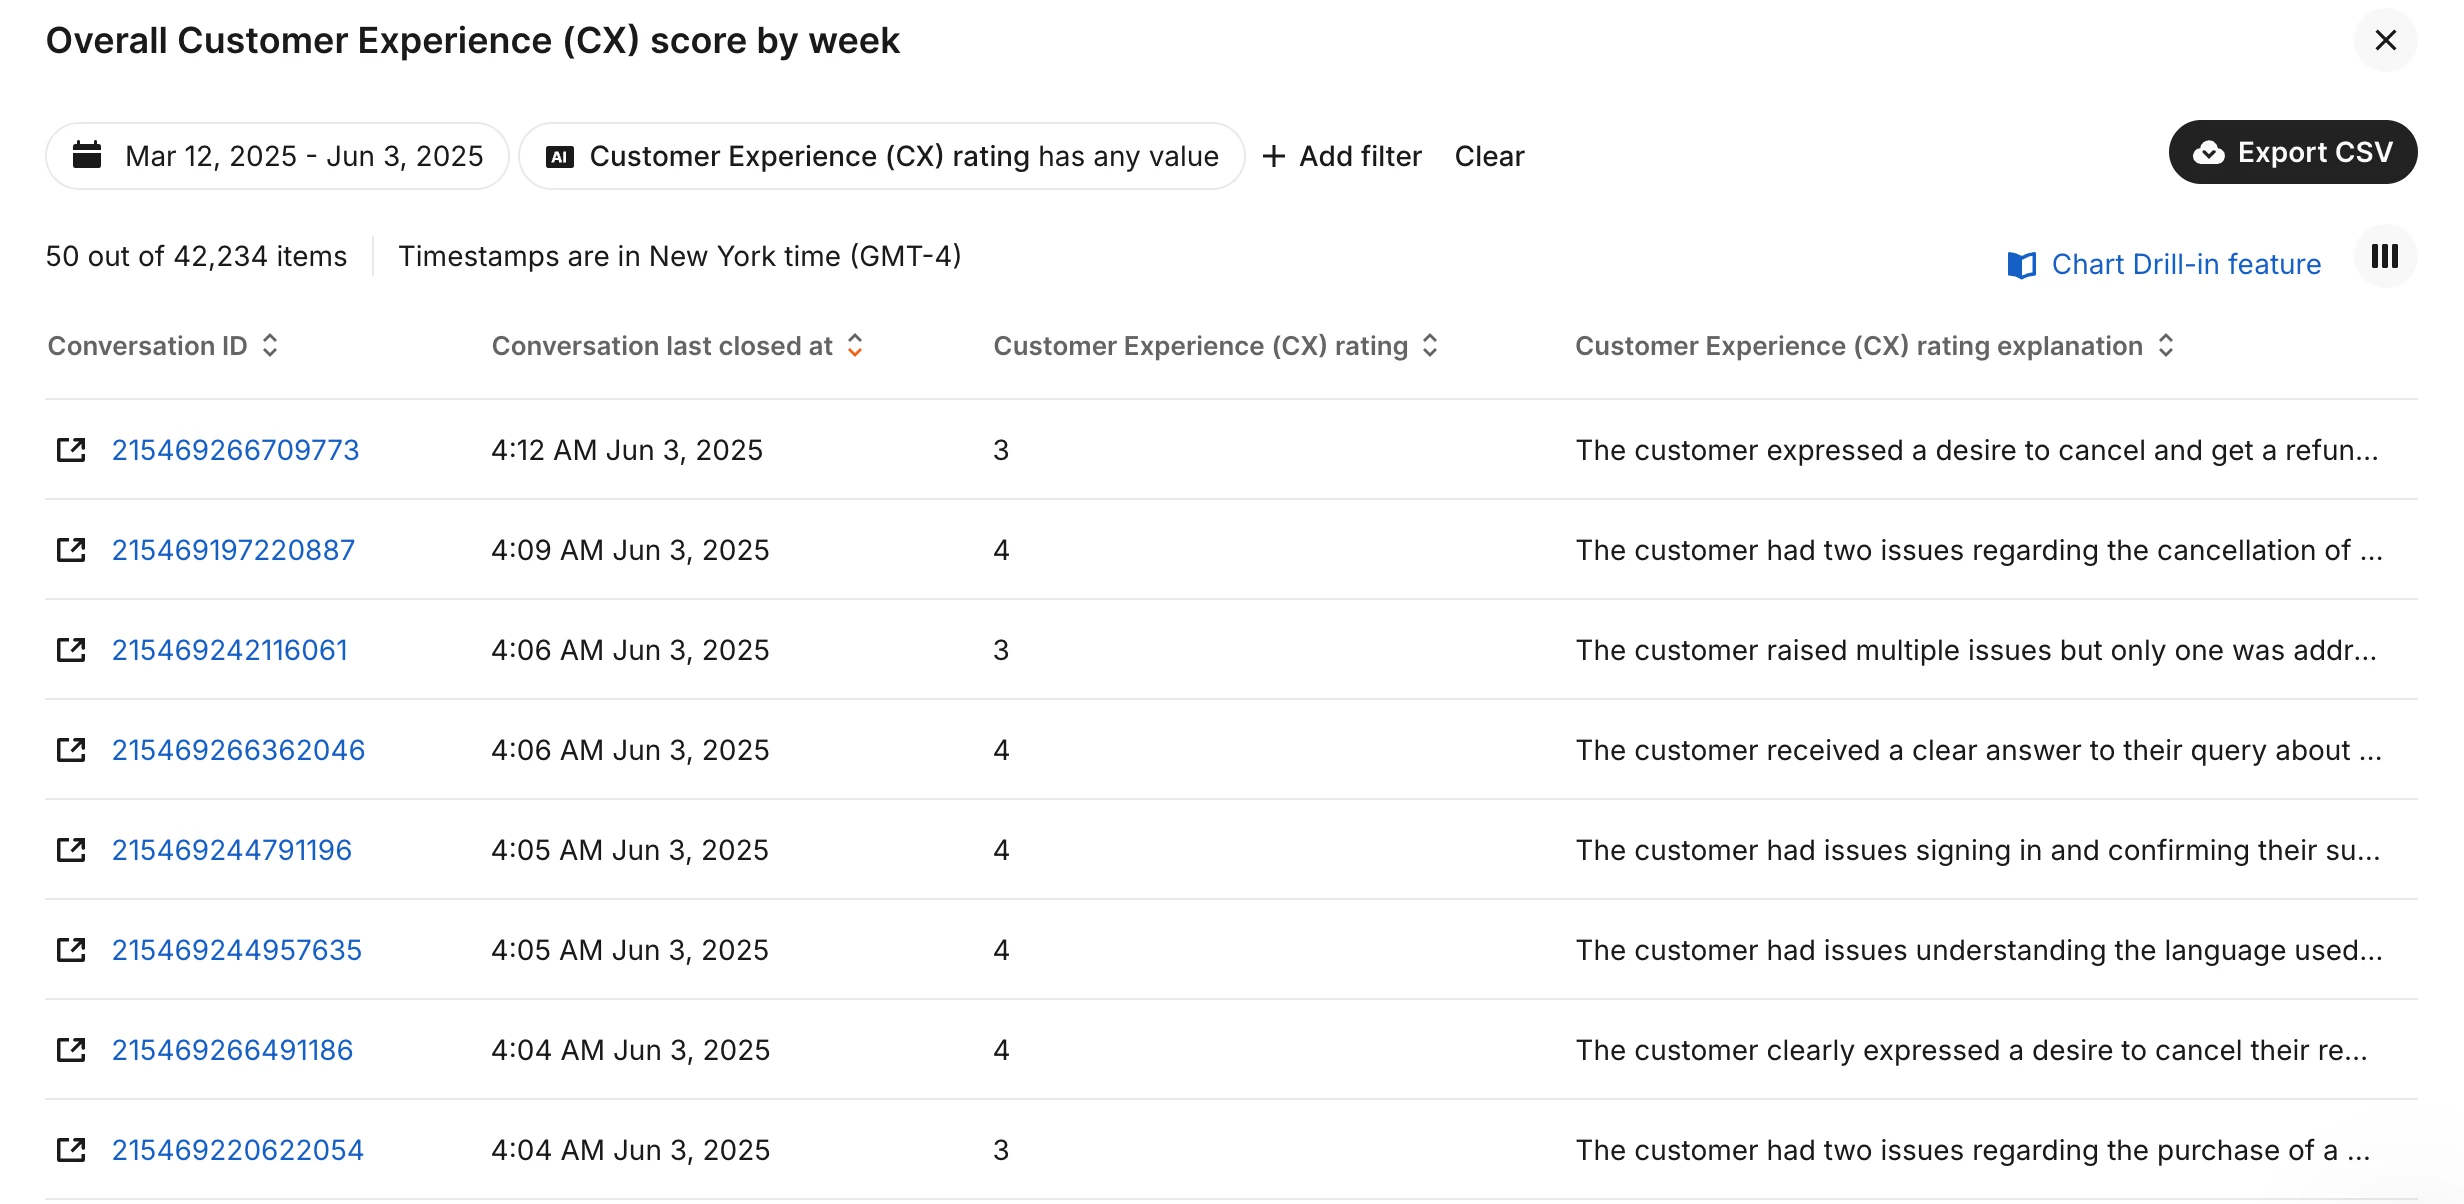Click Add filter

pyautogui.click(x=1342, y=156)
